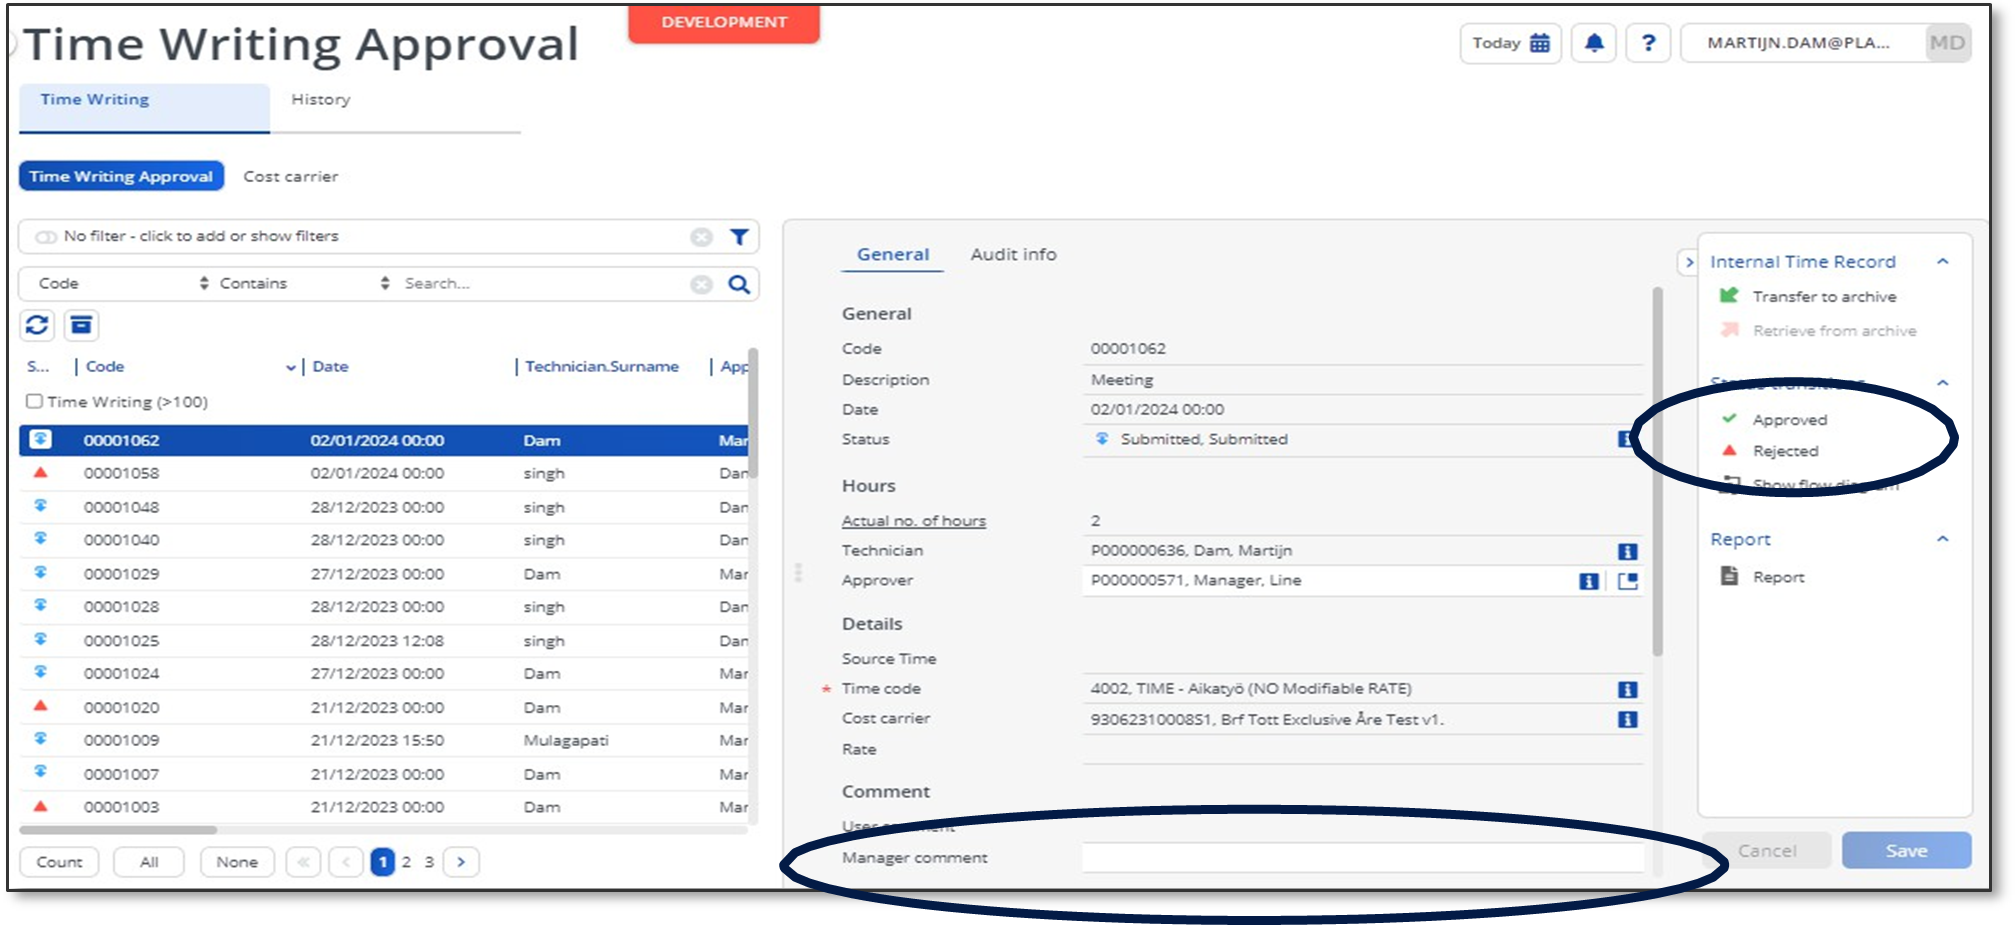
Task: Open notifications bell
Action: (1594, 43)
